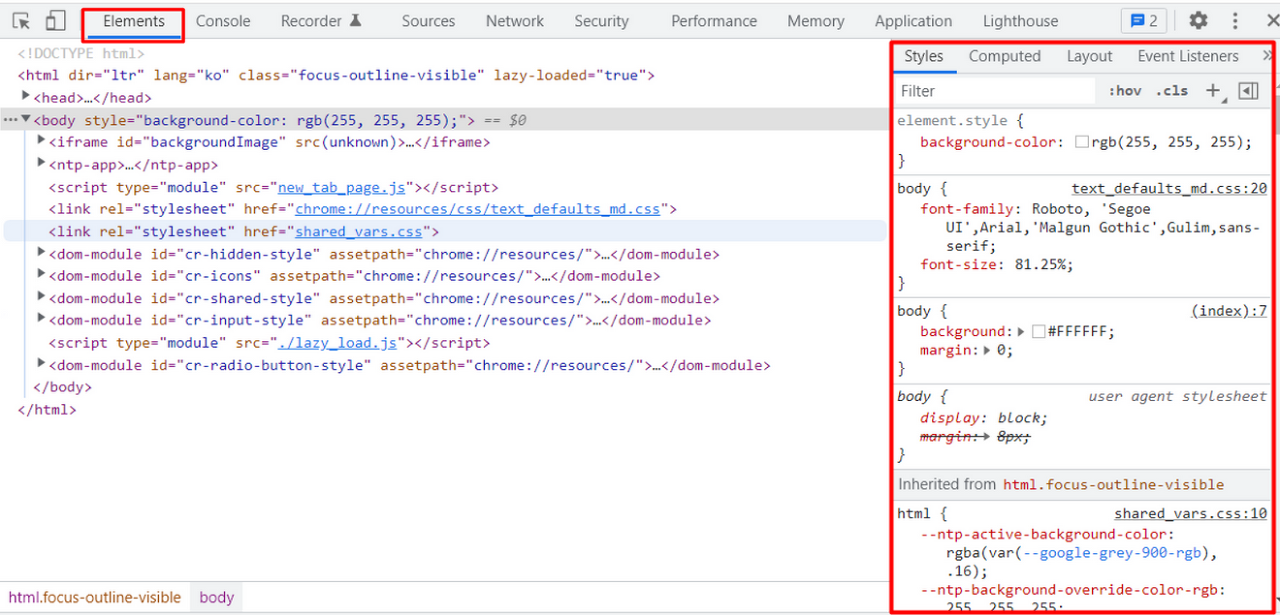Select the closing </html> tag line
The width and height of the screenshot is (1280, 615).
[46, 409]
